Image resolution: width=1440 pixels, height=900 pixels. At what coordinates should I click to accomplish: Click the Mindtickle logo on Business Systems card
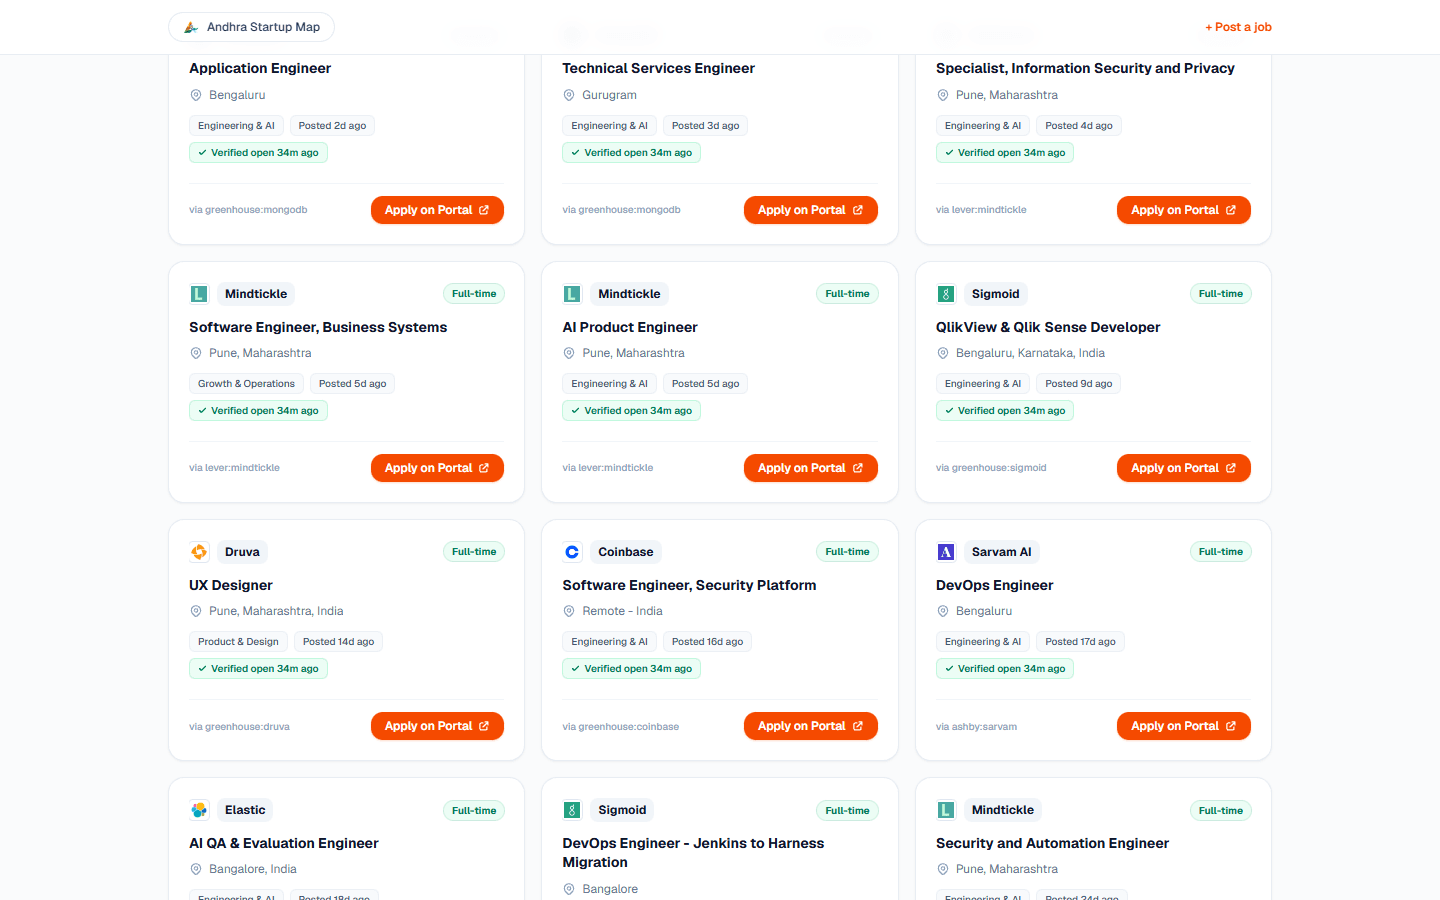(199, 294)
